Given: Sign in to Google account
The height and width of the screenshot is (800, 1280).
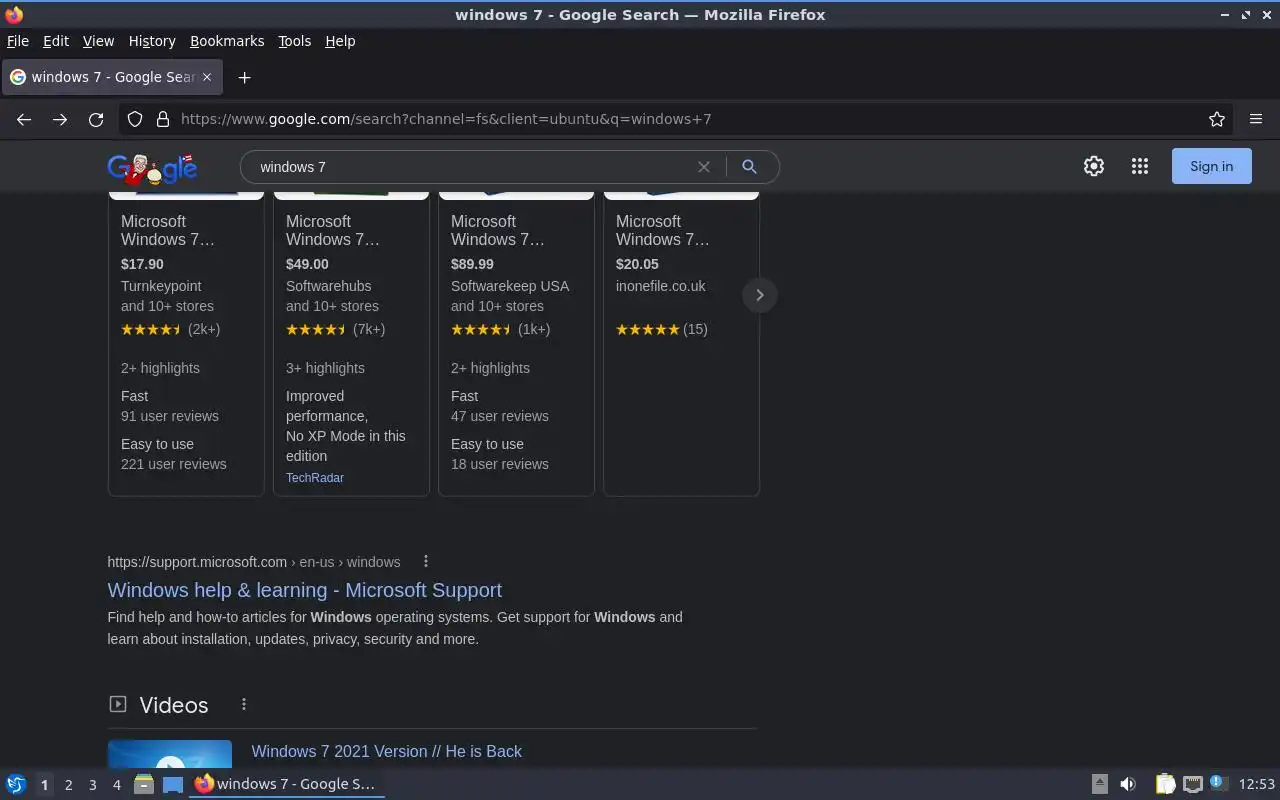Looking at the screenshot, I should click(1211, 166).
